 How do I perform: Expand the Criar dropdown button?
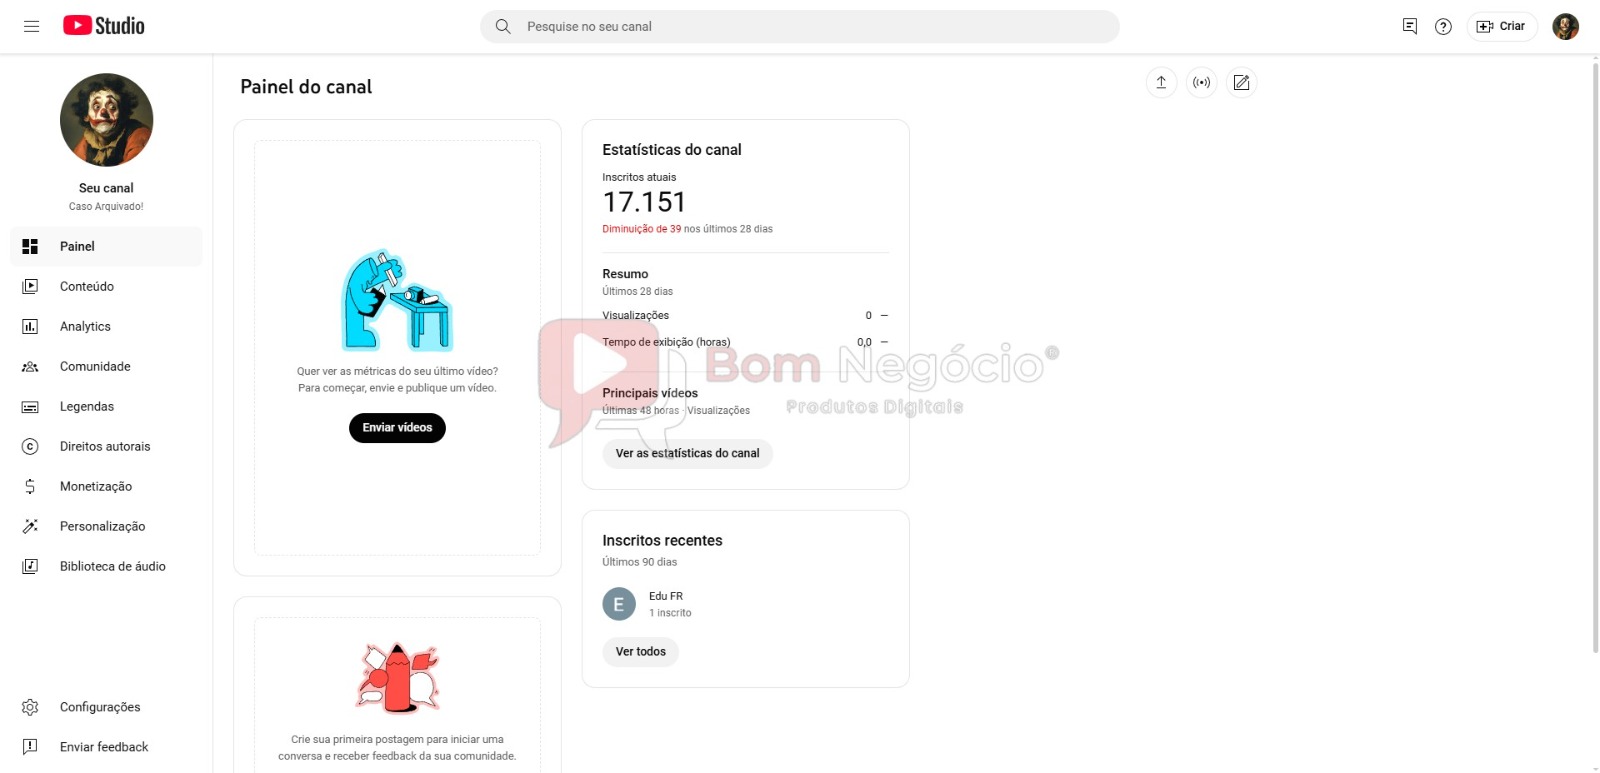coord(1502,27)
